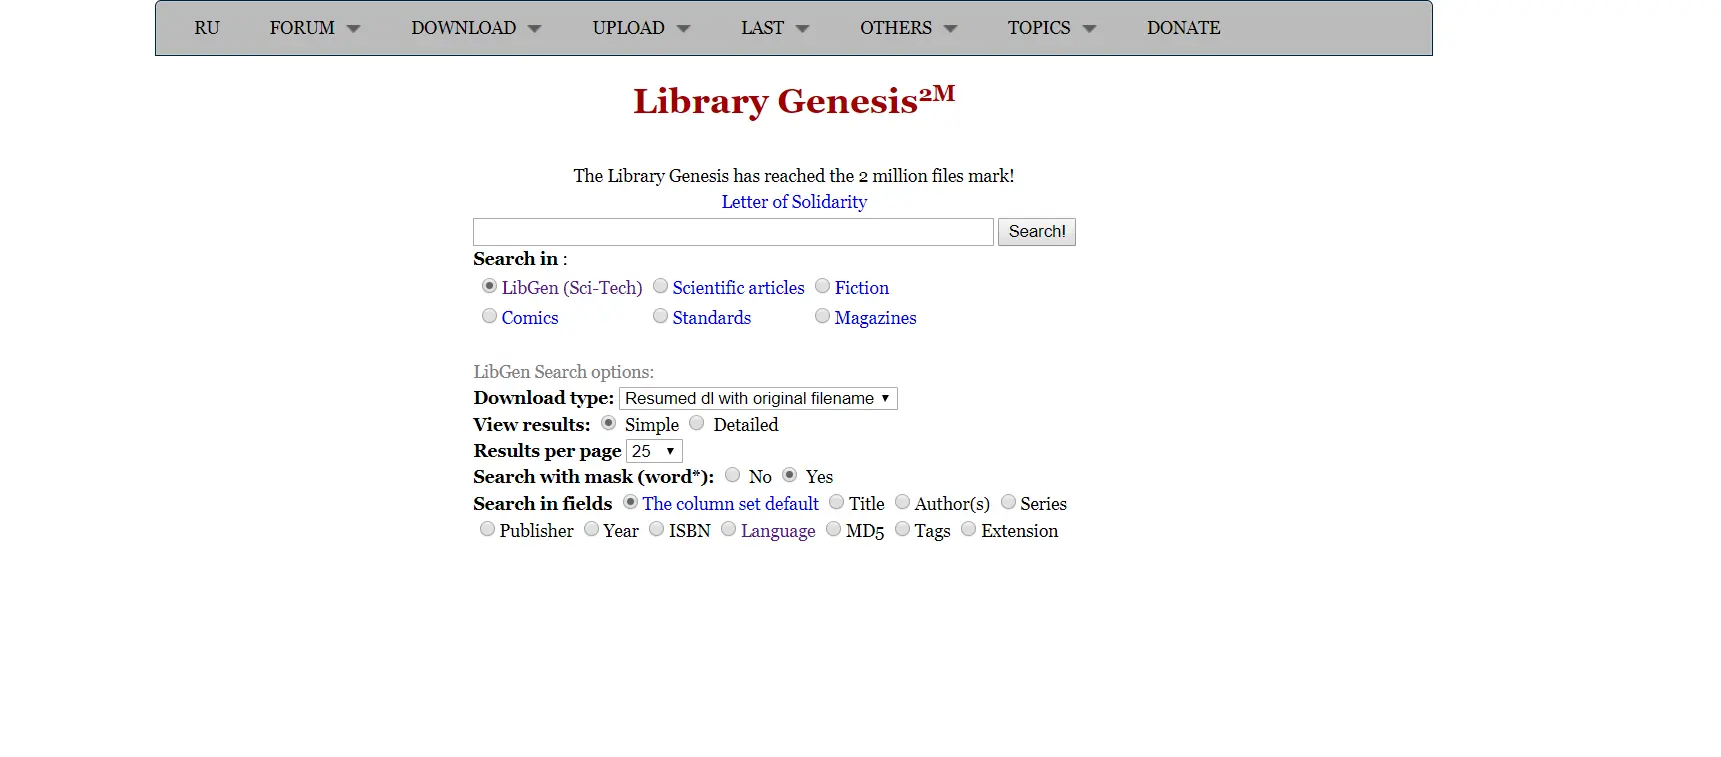
Task: Open the TOPICS menu
Action: tap(1052, 28)
